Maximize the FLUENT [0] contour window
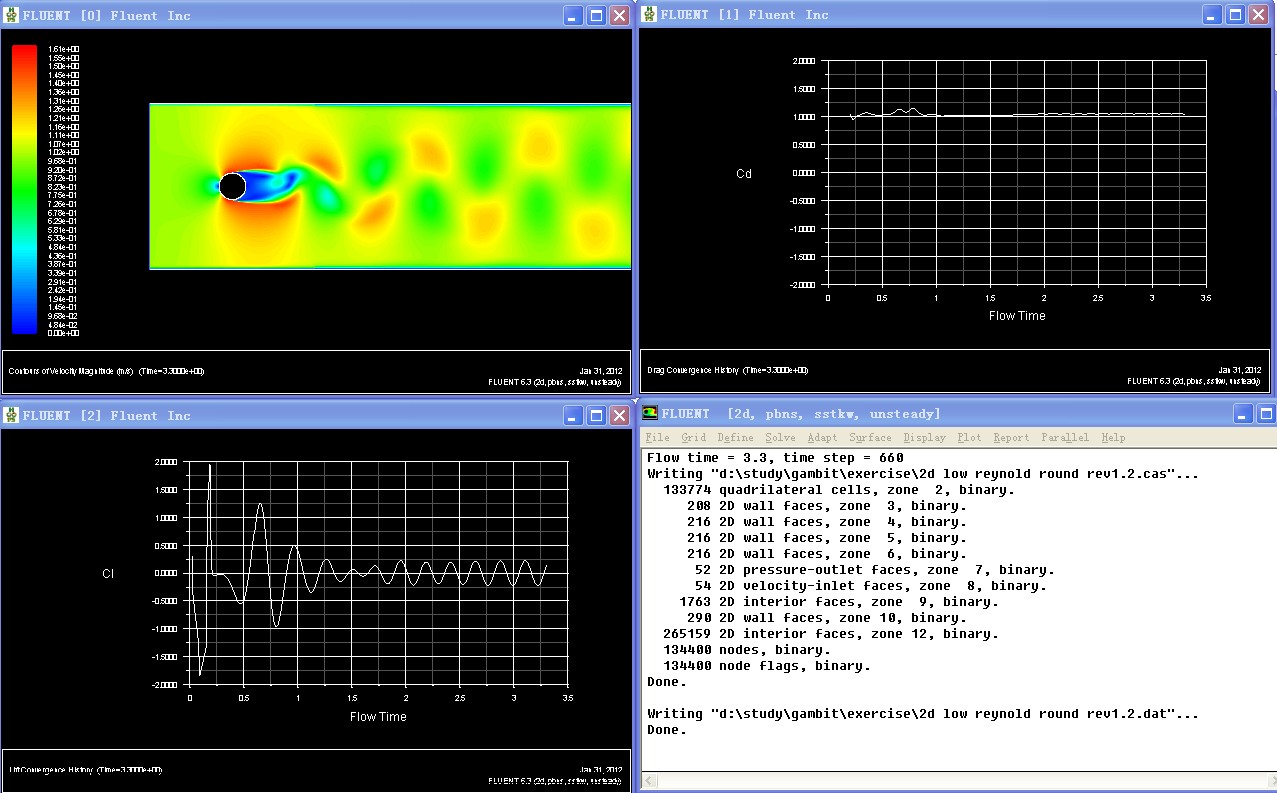The height and width of the screenshot is (793, 1277). tap(596, 15)
